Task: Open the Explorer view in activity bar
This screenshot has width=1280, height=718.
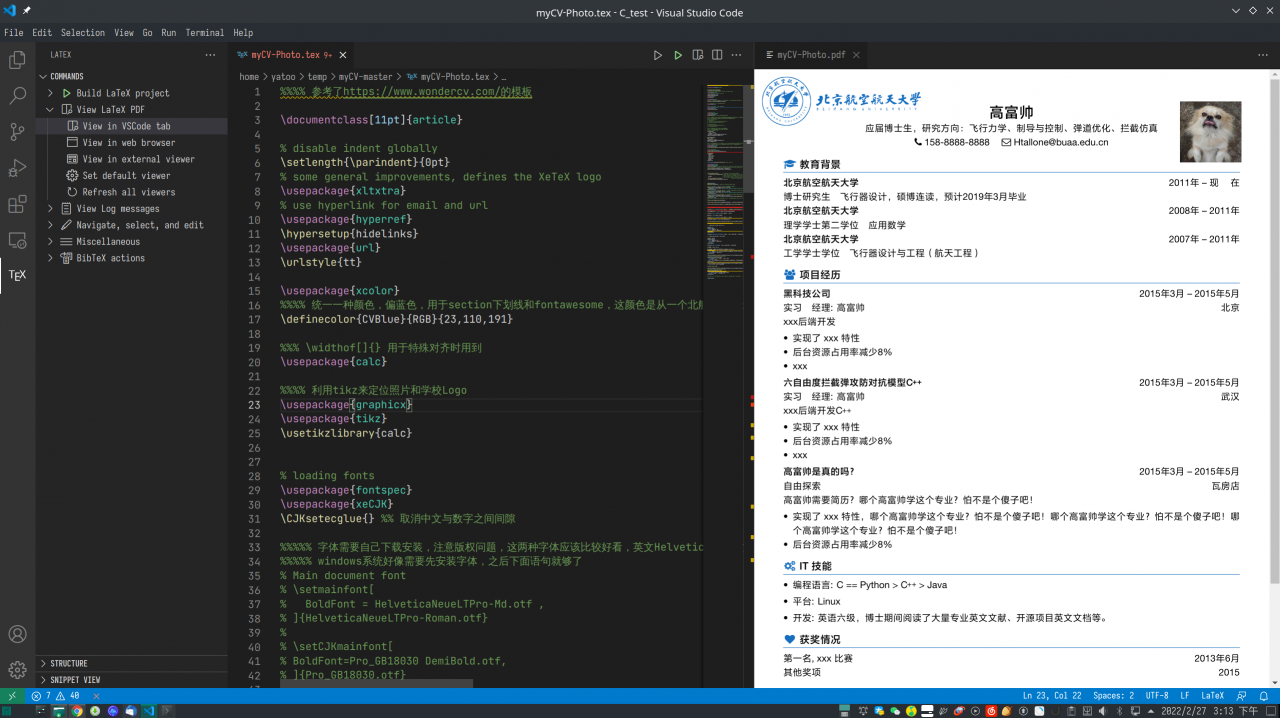Action: (17, 60)
